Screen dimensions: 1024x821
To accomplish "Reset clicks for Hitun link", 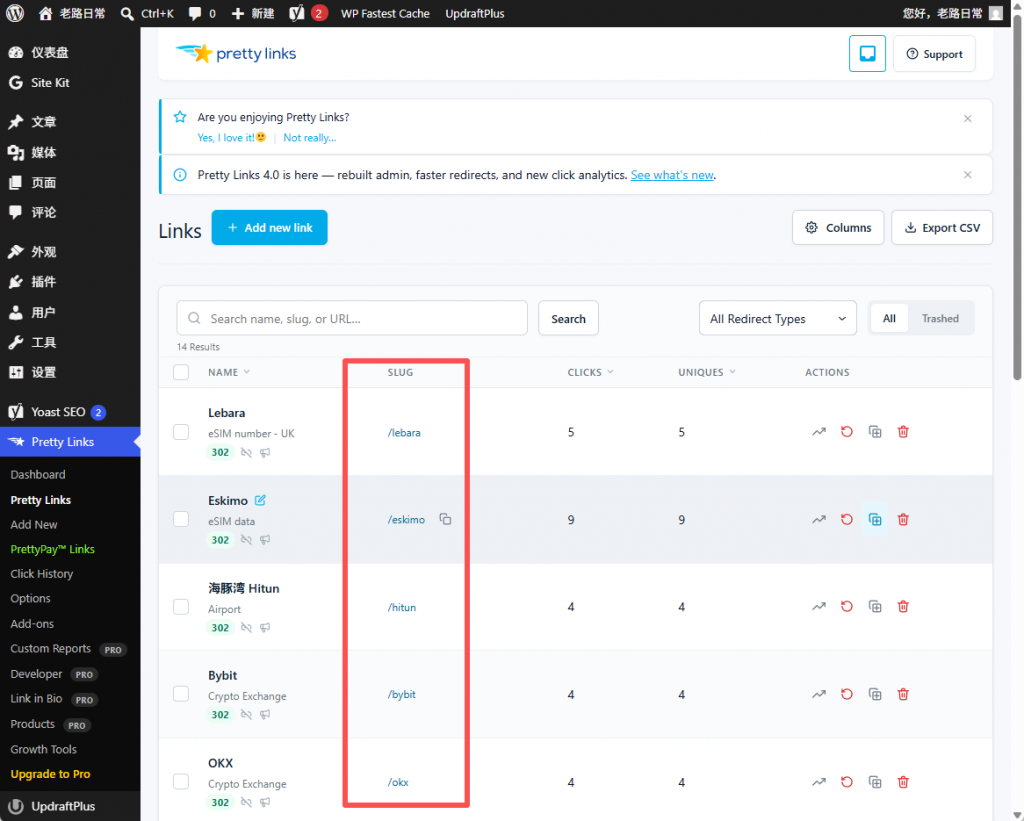I will (847, 607).
